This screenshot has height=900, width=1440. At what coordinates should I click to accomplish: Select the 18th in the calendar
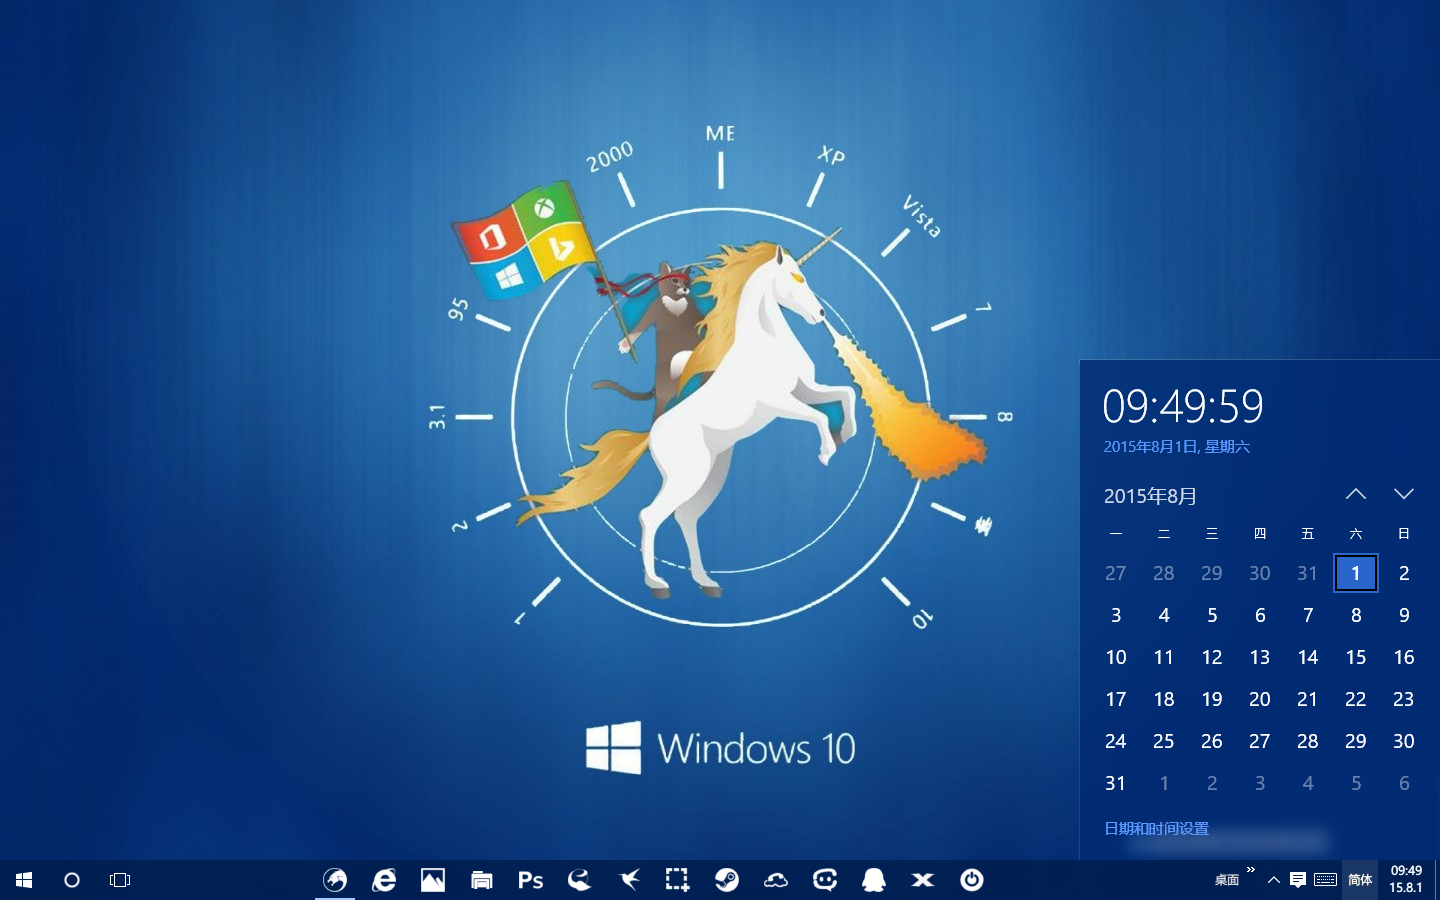[1164, 699]
